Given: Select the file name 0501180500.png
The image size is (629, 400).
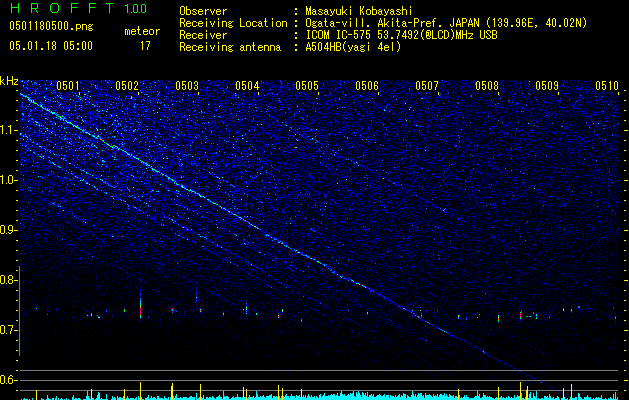Looking at the screenshot, I should (x=51, y=27).
